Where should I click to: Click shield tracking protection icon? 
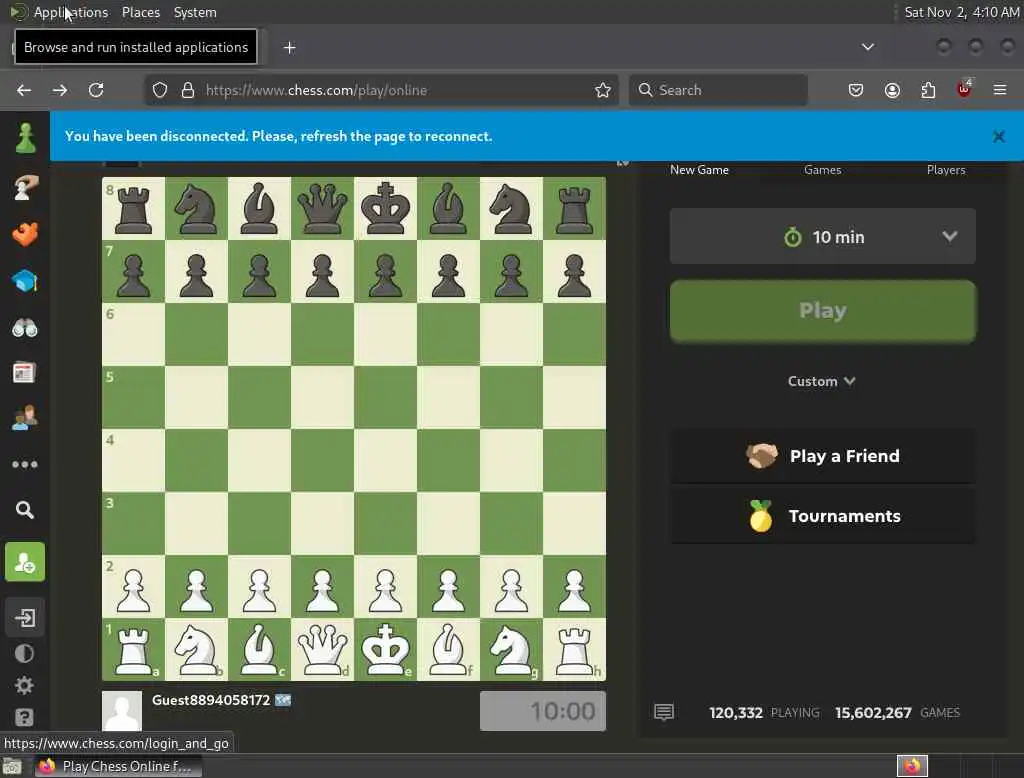pos(159,90)
